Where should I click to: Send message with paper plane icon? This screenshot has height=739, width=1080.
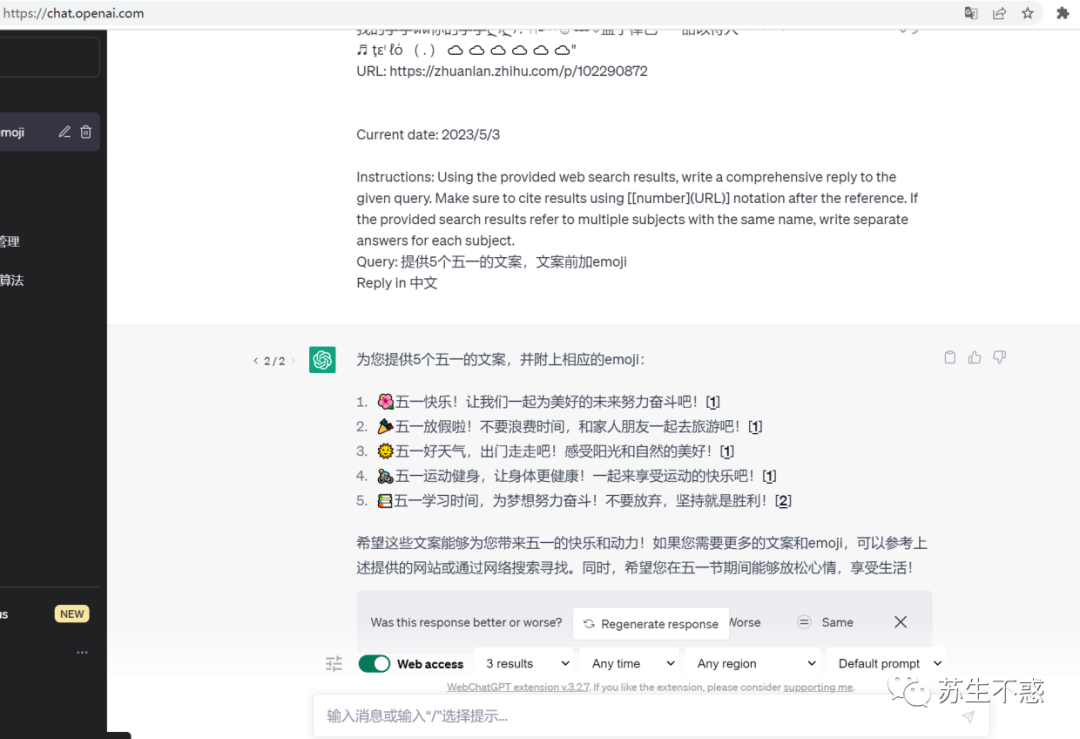tap(968, 716)
